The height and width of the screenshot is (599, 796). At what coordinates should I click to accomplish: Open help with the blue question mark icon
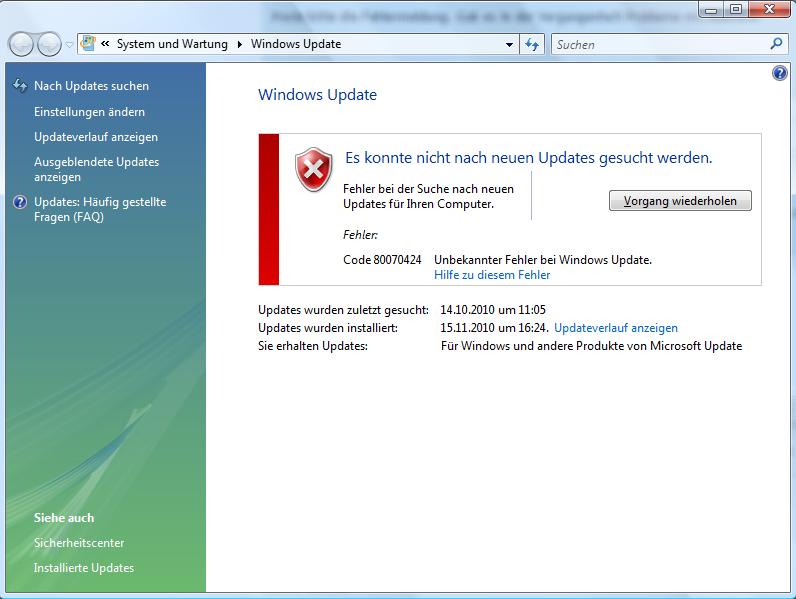pos(780,73)
